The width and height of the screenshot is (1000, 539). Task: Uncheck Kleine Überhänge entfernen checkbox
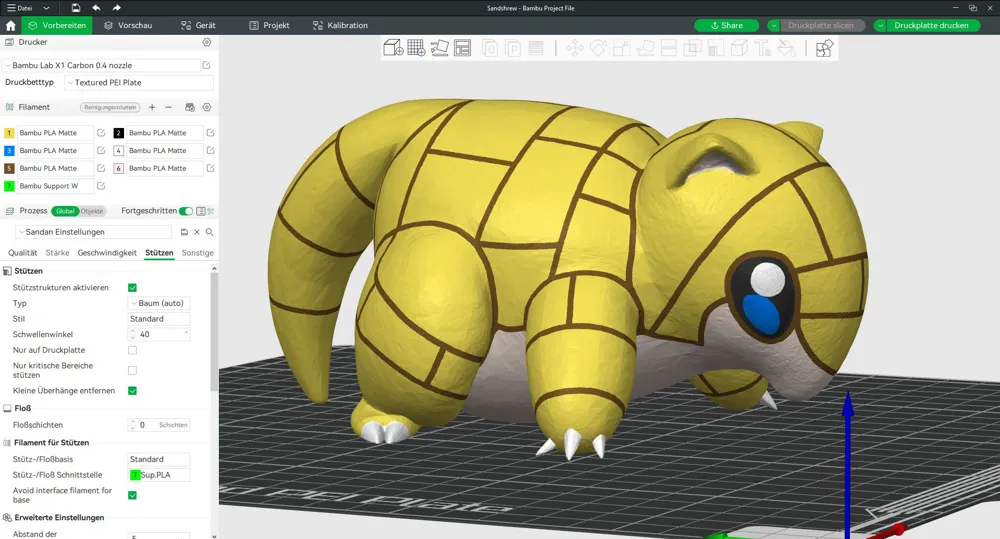coord(133,390)
